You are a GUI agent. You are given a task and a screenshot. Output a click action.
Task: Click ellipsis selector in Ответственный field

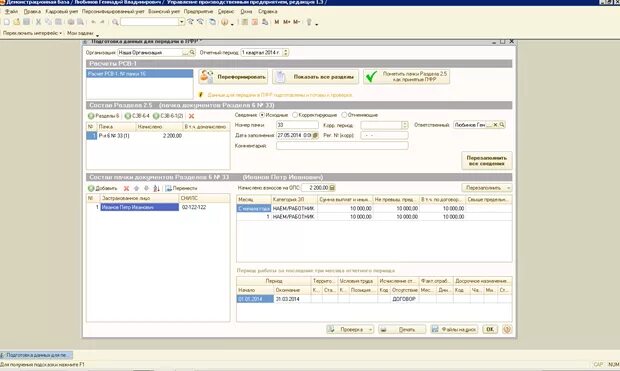click(489, 125)
